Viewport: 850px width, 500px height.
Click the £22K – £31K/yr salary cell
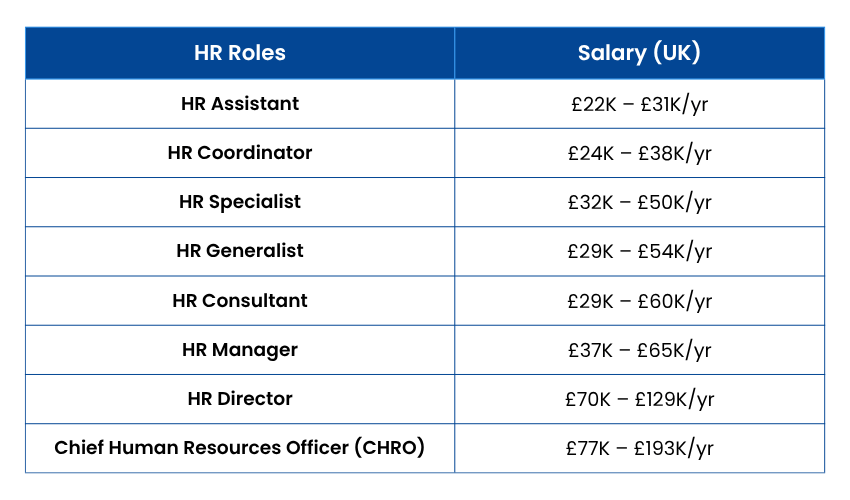pos(639,104)
